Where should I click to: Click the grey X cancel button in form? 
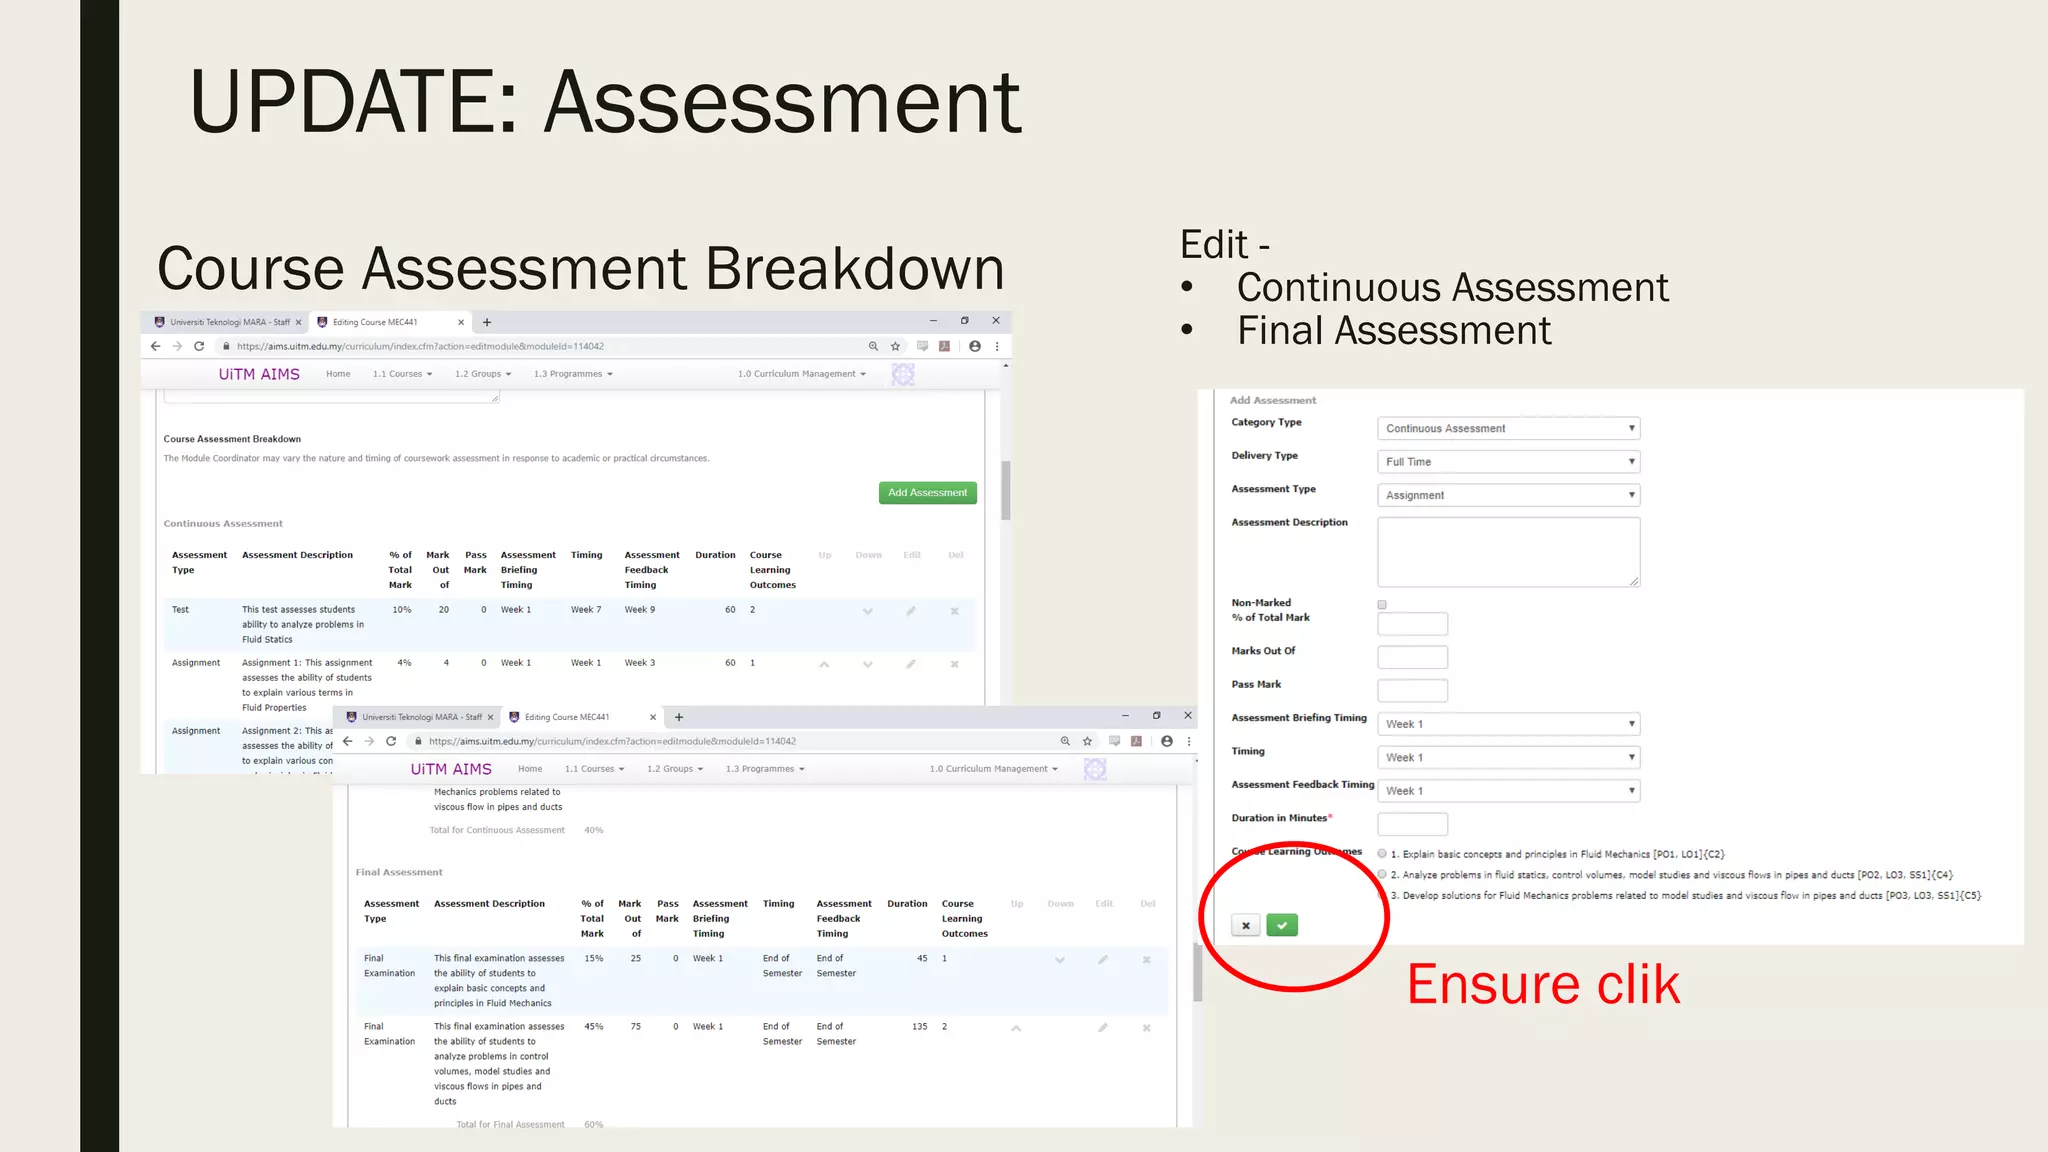[x=1245, y=925]
